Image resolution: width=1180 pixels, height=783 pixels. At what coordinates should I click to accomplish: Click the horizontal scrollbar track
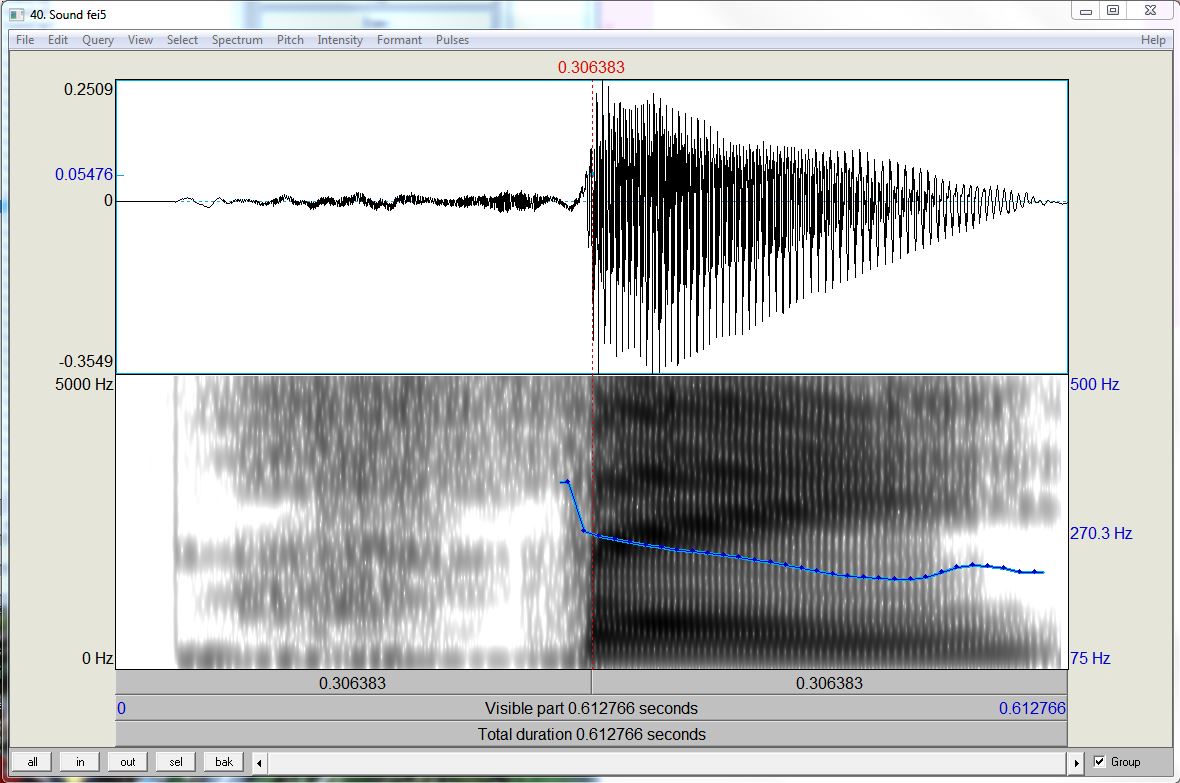coord(668,763)
